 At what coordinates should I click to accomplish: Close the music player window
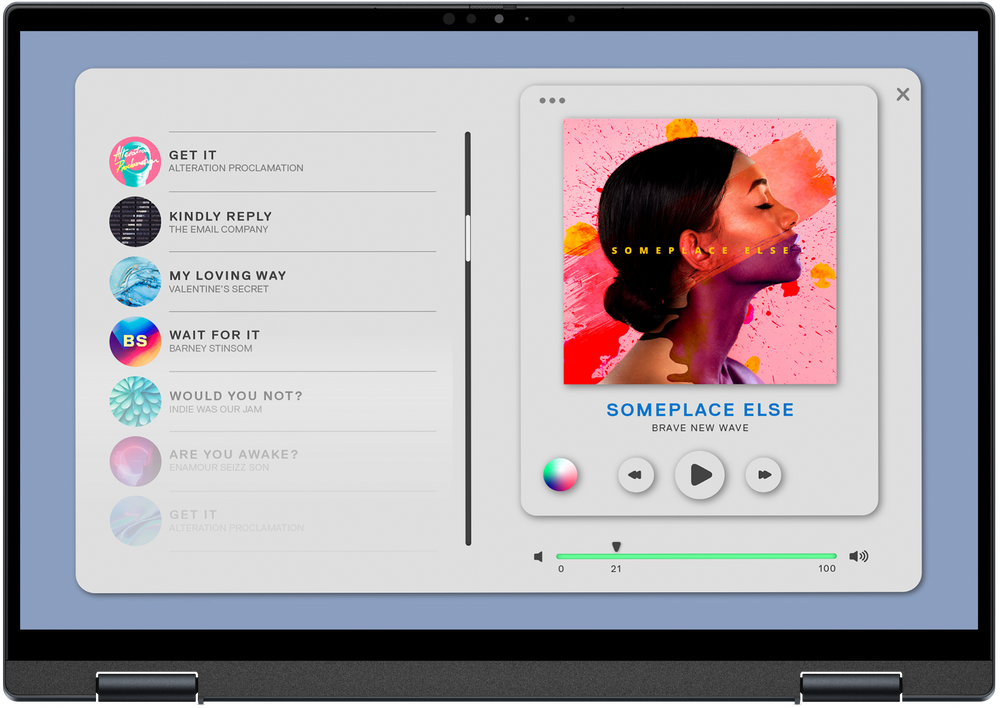903,94
